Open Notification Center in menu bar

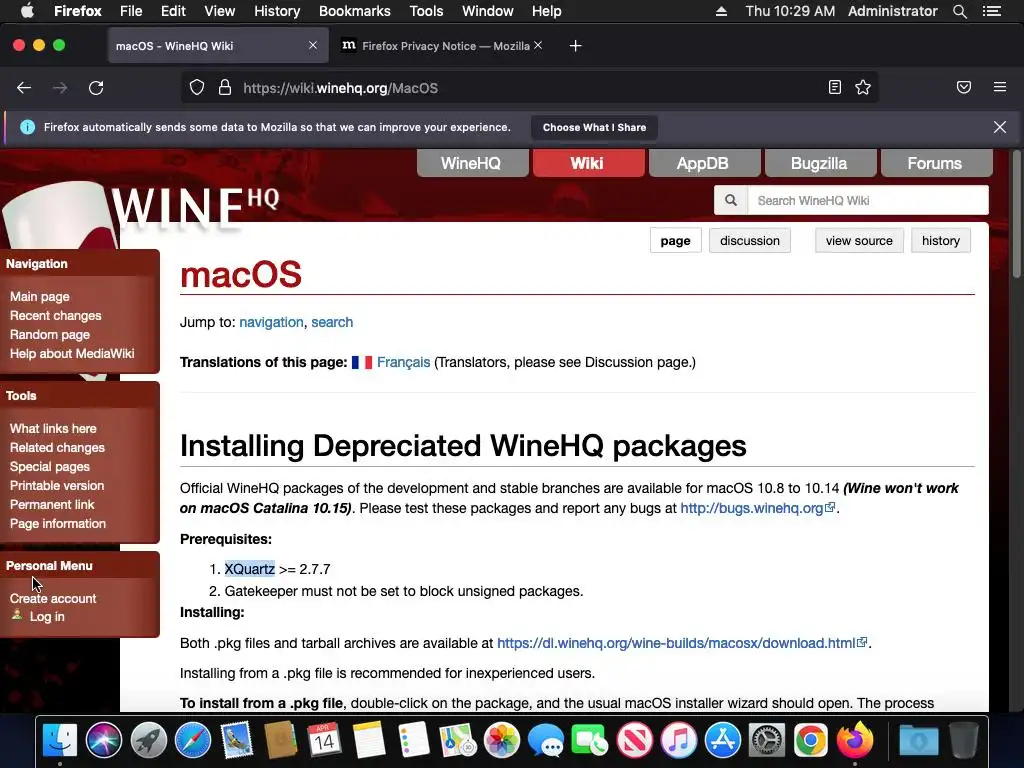pos(992,11)
